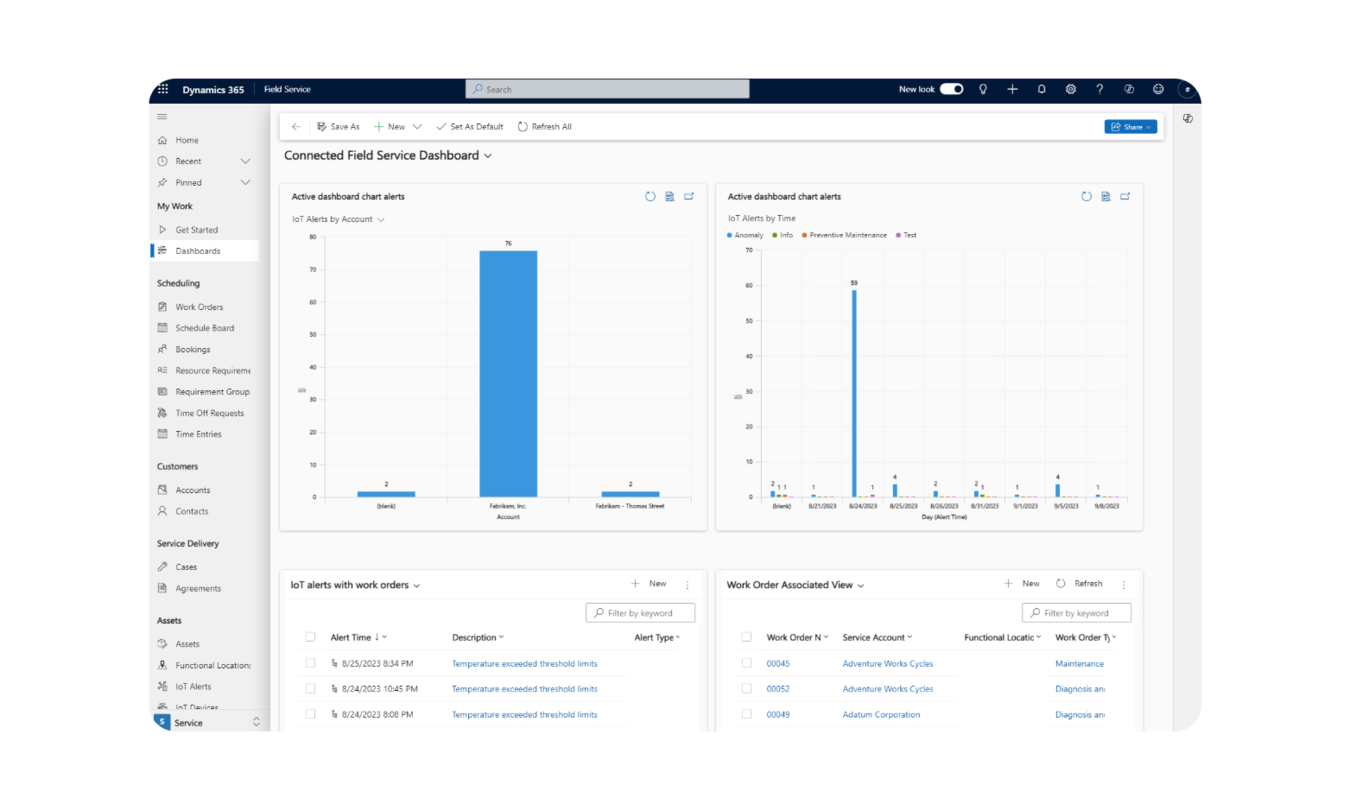Click the notifications bell icon
This screenshot has width=1350, height=810.
[1041, 89]
